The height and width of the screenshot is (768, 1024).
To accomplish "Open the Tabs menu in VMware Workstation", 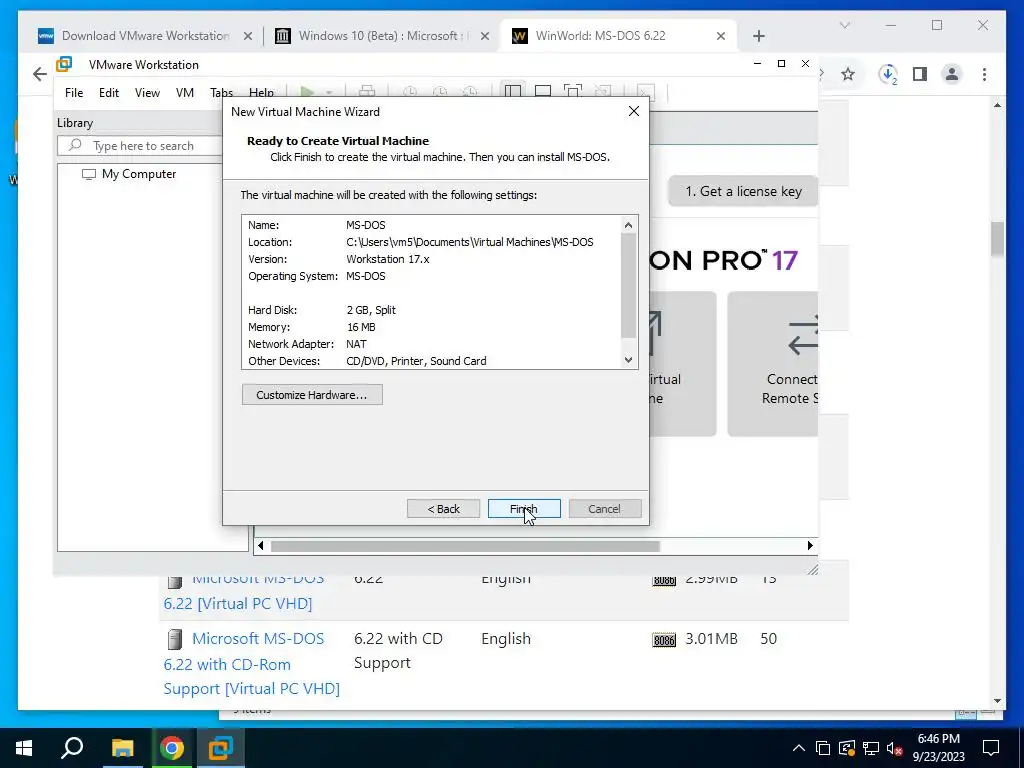I will pyautogui.click(x=221, y=92).
